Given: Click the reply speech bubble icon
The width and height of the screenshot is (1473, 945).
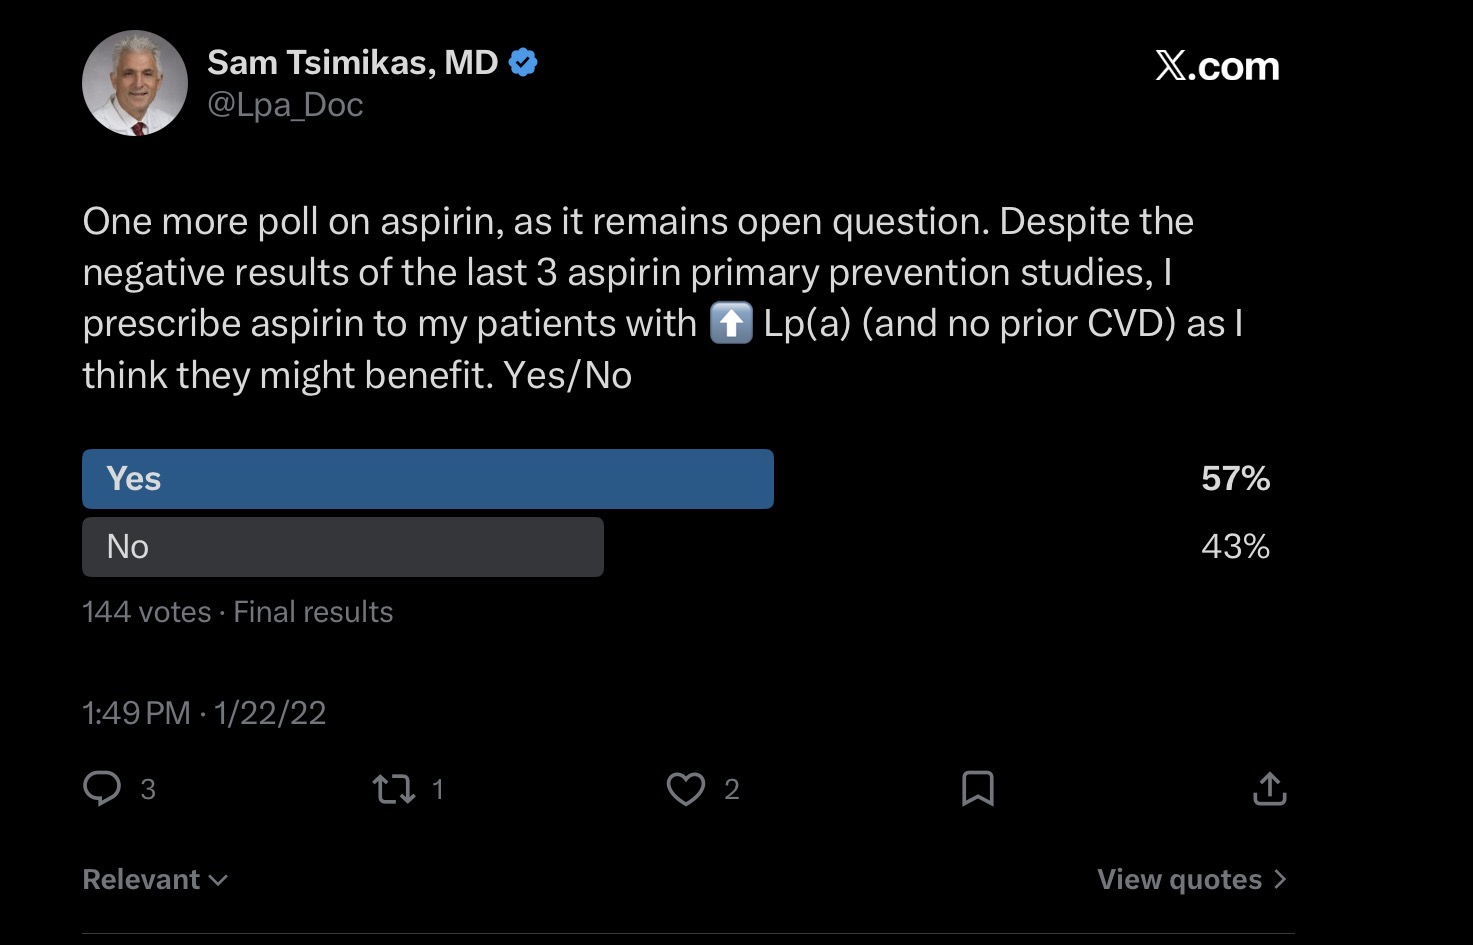Looking at the screenshot, I should pos(102,789).
